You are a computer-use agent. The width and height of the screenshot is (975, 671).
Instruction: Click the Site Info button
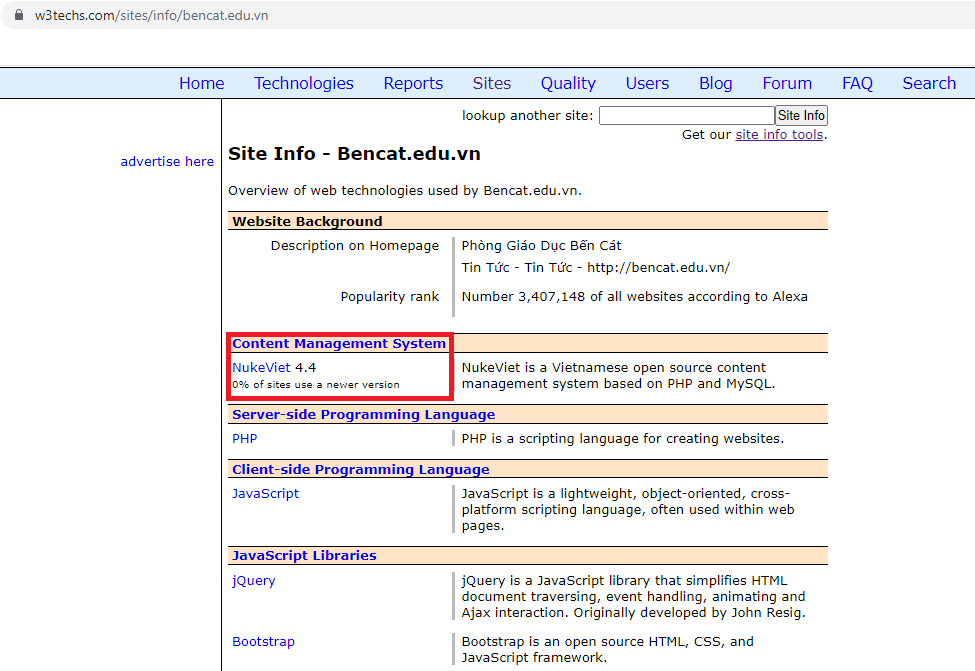click(x=801, y=116)
